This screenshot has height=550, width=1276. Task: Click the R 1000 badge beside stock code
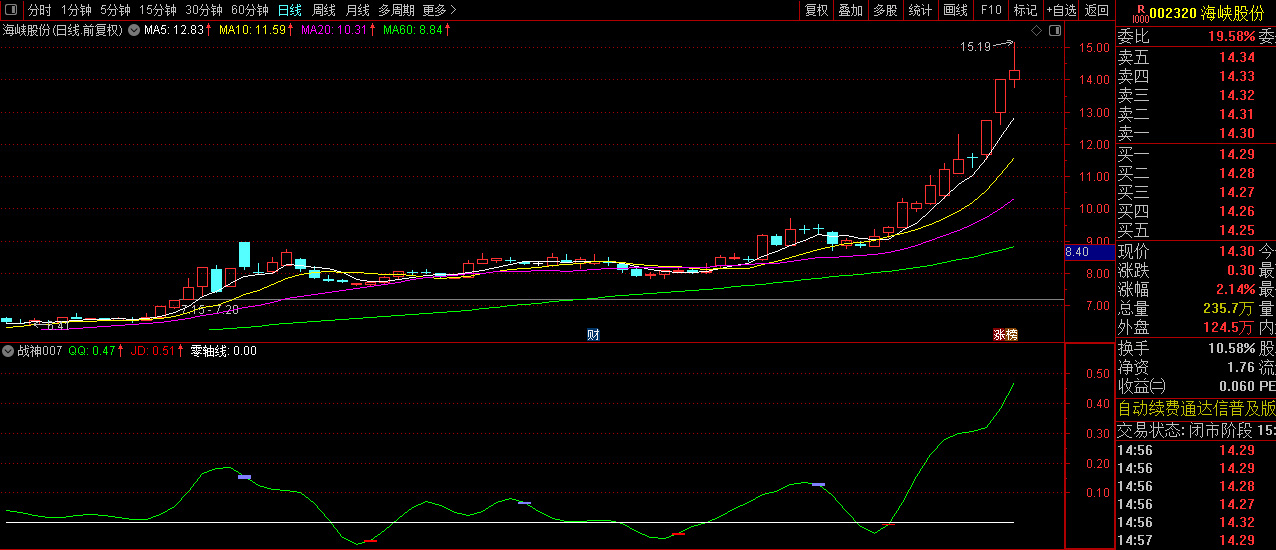(1139, 12)
